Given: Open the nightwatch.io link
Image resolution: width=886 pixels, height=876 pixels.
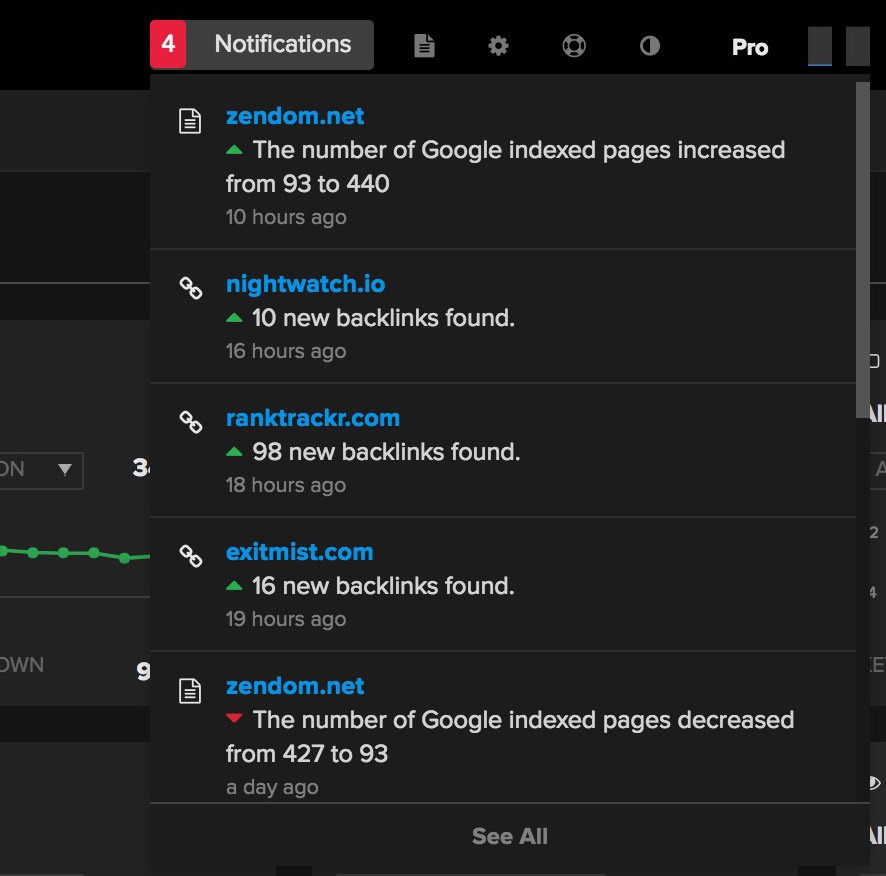Looking at the screenshot, I should pyautogui.click(x=304, y=284).
